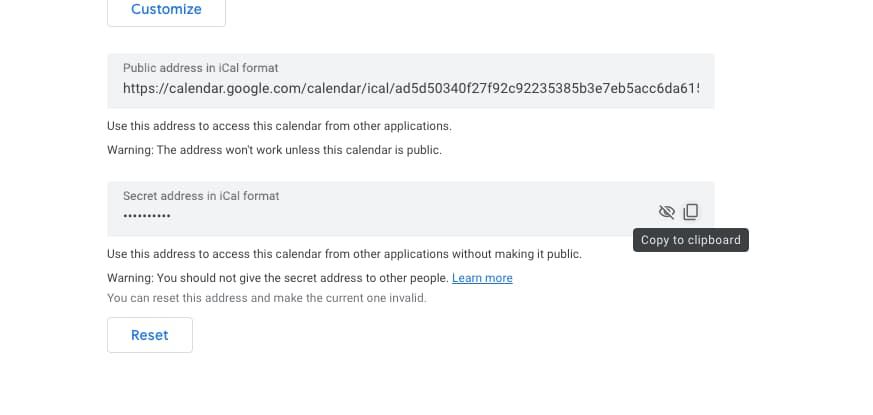Show the hidden secret iCal address
The width and height of the screenshot is (873, 415).
coord(667,212)
